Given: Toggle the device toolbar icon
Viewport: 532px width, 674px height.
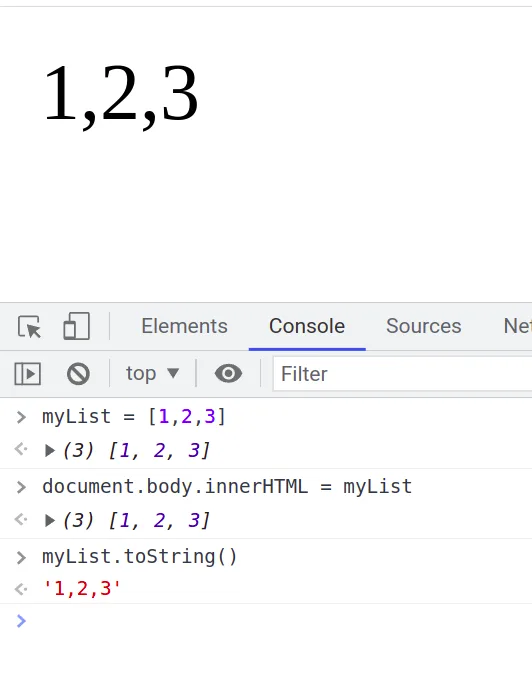Looking at the screenshot, I should (x=76, y=326).
